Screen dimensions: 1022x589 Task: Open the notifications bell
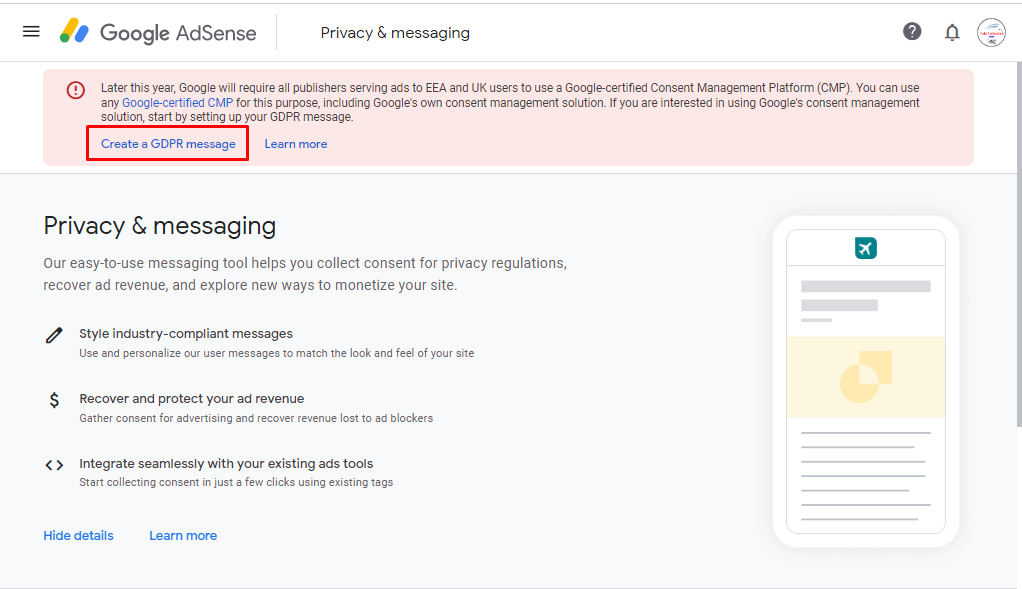click(952, 32)
